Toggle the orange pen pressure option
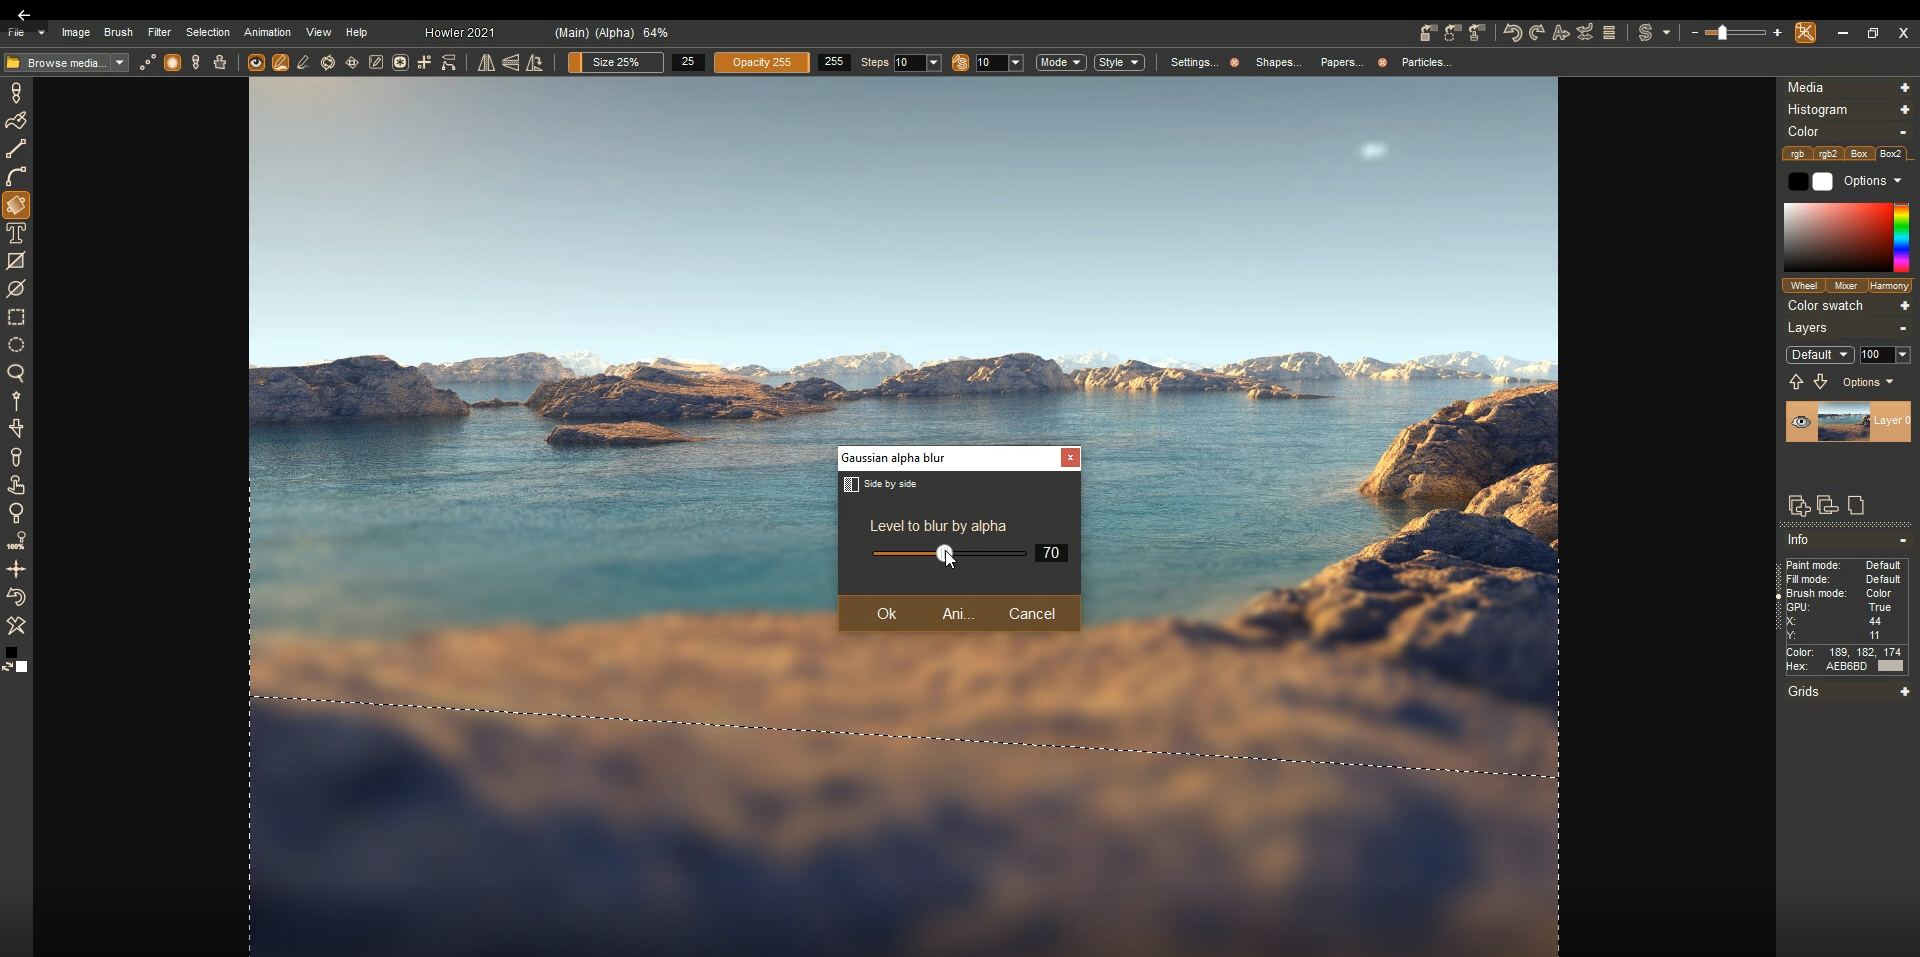Viewport: 1920px width, 957px height. (281, 62)
